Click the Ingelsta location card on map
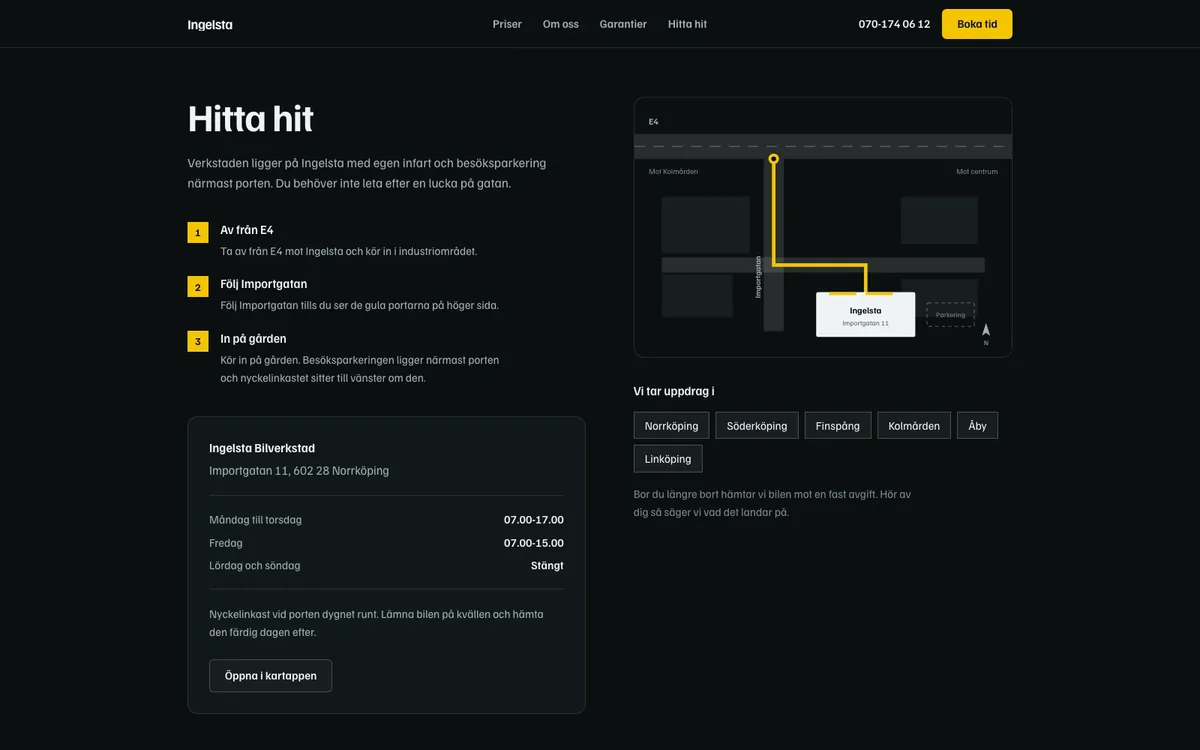 coord(866,315)
